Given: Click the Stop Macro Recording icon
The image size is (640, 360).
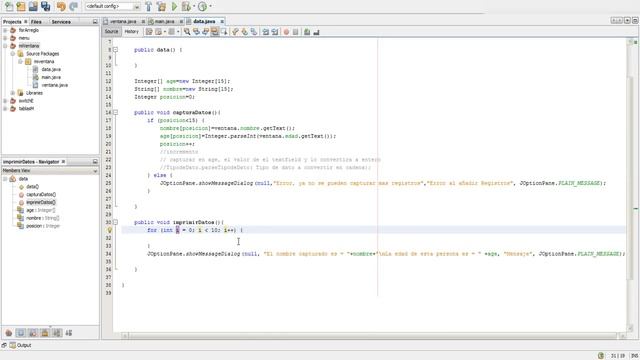Looking at the screenshot, I should click(x=296, y=32).
